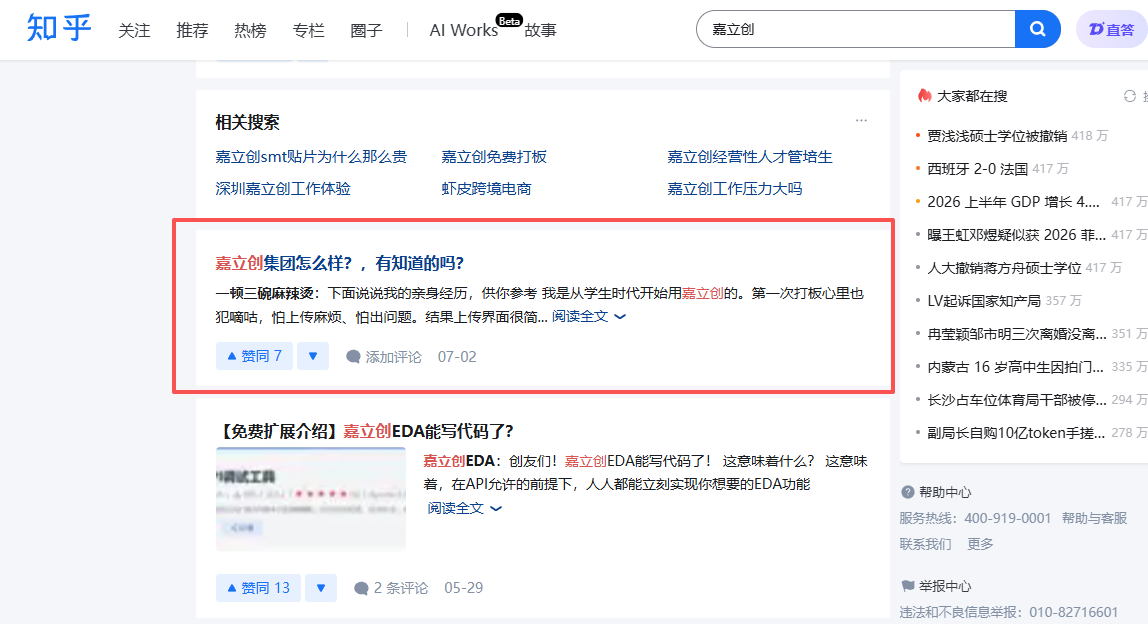Click the author name 一顿三碗麻辣烫
Viewport: 1148px width, 624px height.
264,294
